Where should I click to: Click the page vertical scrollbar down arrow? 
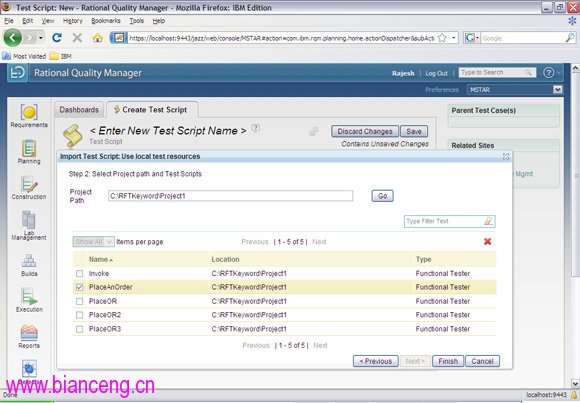[575, 383]
